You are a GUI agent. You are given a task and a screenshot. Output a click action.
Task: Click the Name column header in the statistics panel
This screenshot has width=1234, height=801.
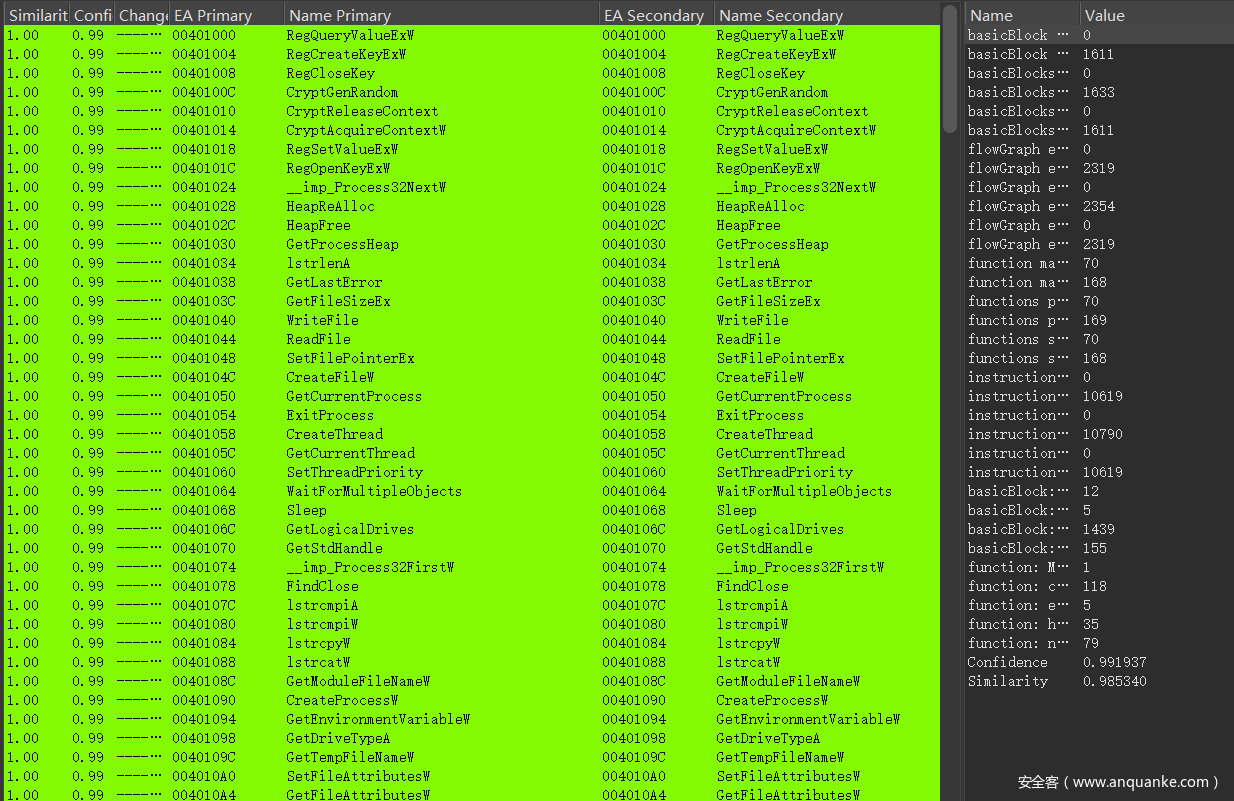[1022, 15]
